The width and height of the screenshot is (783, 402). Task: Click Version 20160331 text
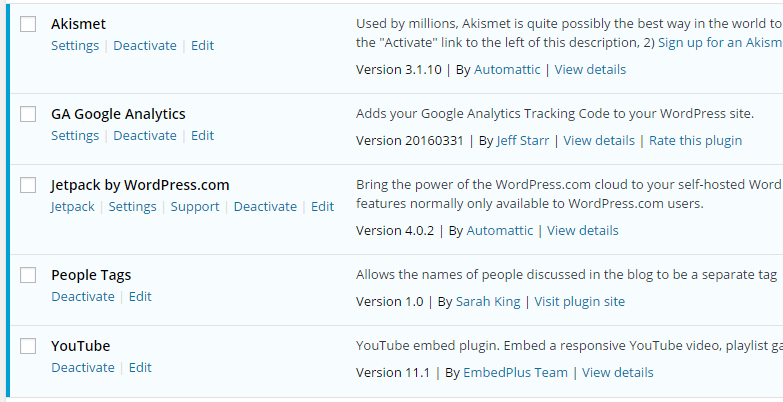(410, 140)
